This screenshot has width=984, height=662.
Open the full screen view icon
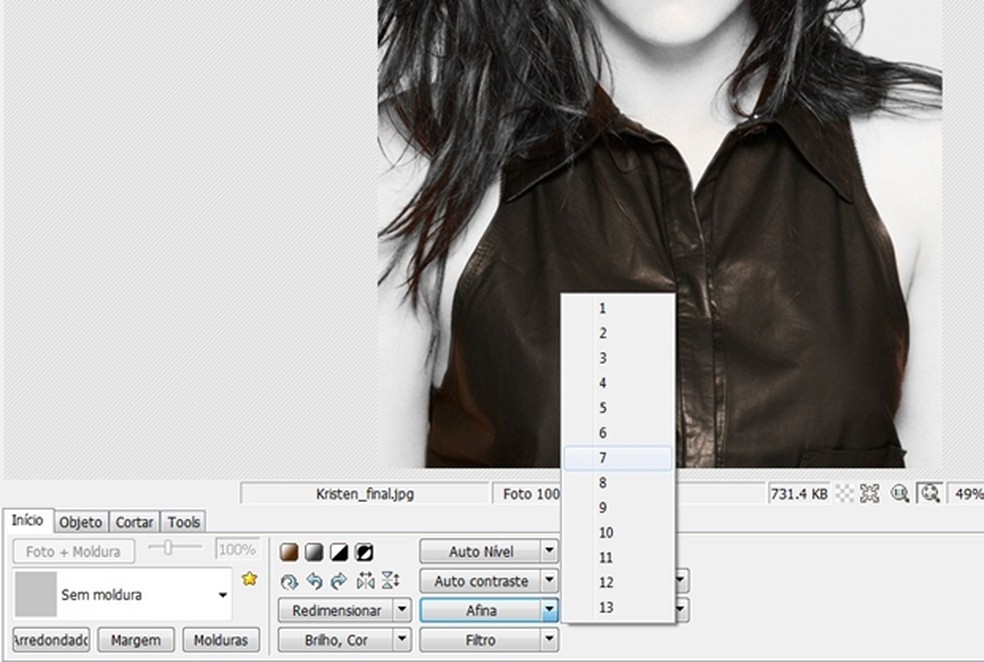(x=869, y=493)
